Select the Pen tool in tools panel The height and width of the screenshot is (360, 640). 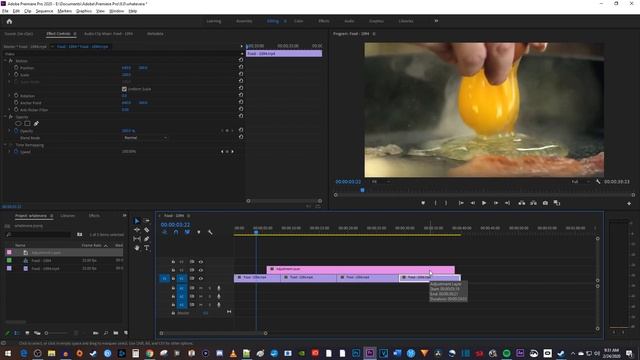click(x=147, y=239)
